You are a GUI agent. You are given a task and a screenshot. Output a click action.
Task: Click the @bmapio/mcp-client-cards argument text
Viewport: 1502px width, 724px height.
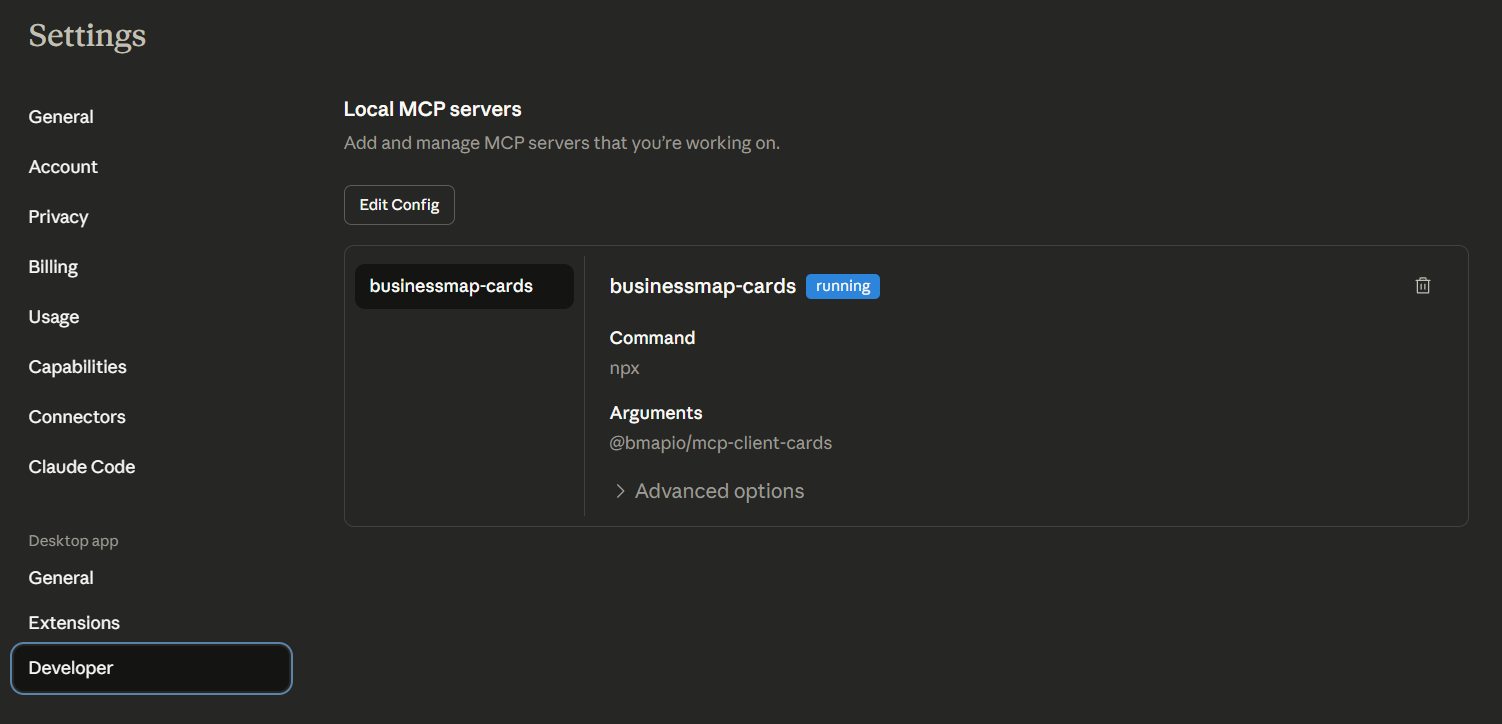pyautogui.click(x=720, y=443)
